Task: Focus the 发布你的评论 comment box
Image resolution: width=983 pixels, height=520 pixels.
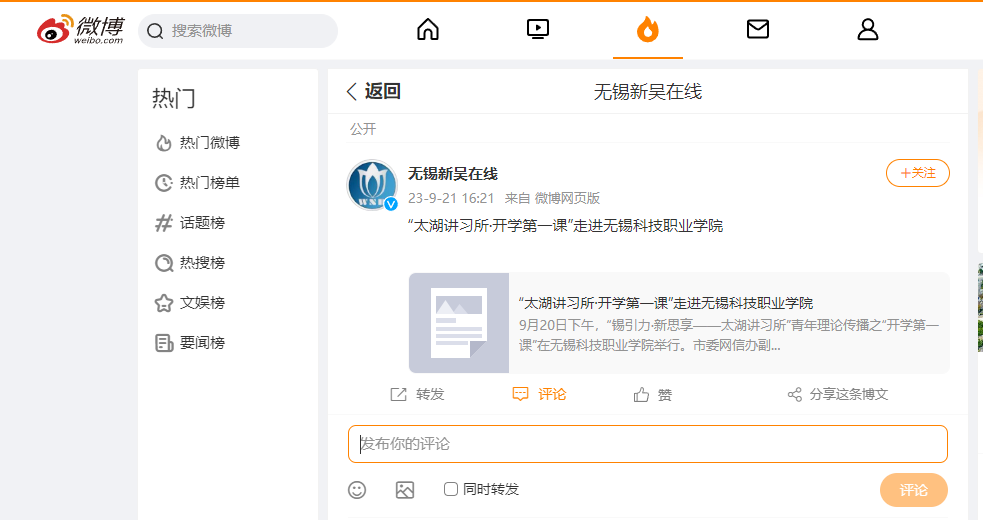Action: coord(648,444)
